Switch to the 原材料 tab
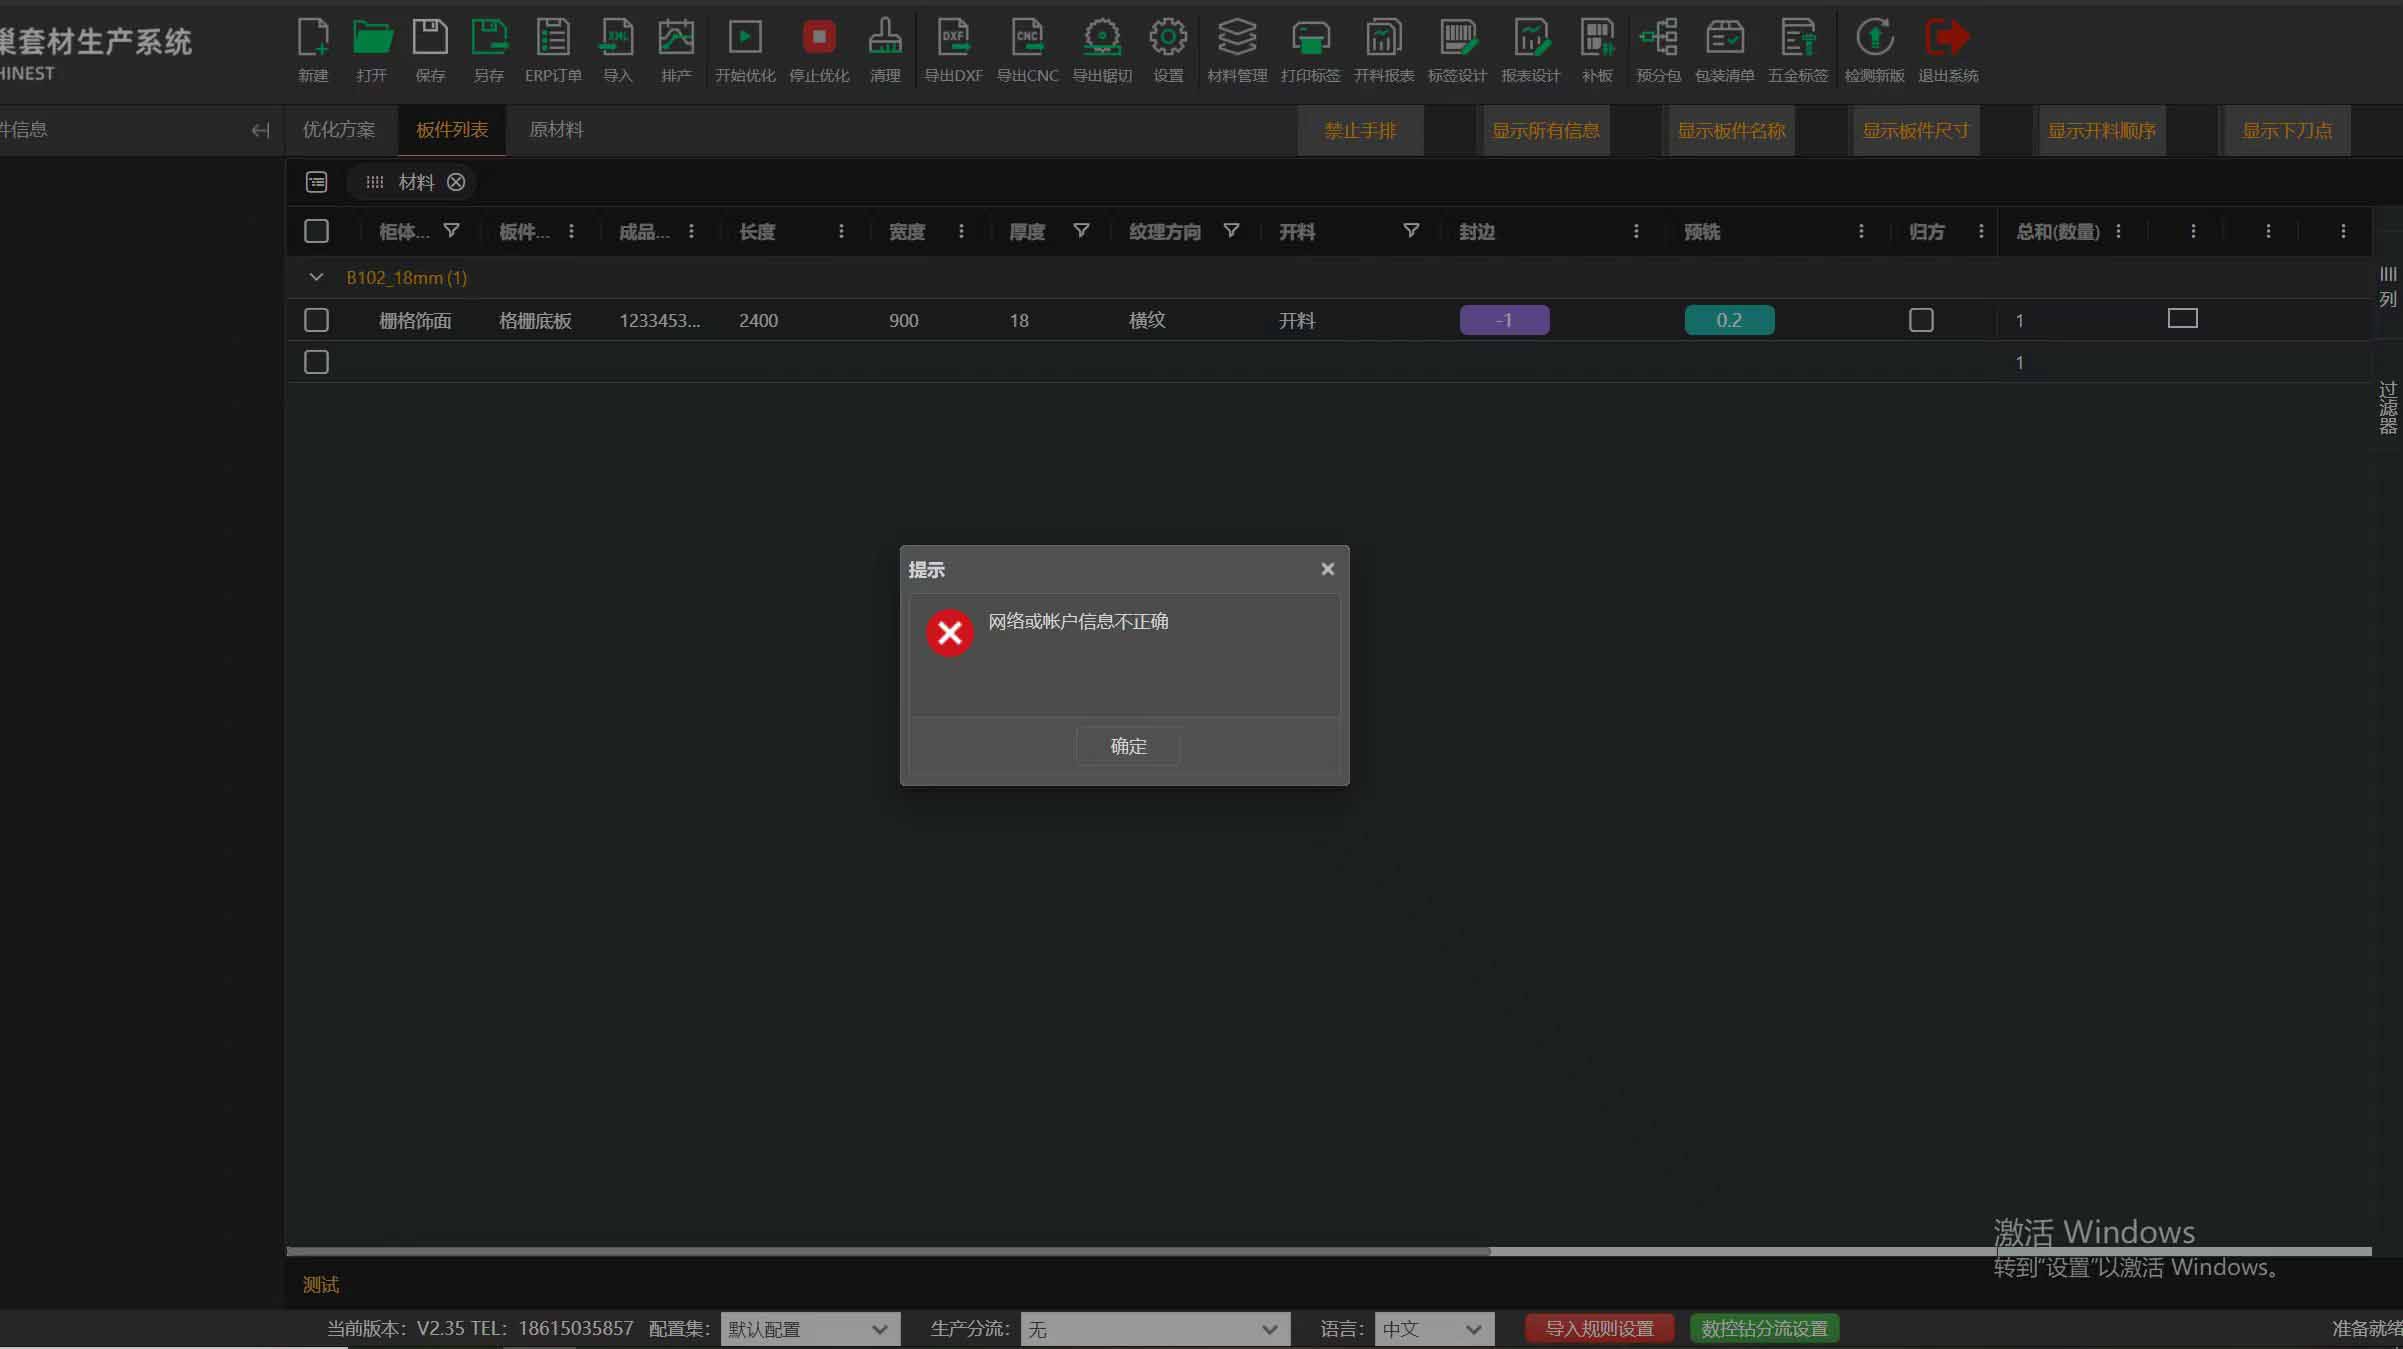Viewport: 2403px width, 1349px height. 556,130
